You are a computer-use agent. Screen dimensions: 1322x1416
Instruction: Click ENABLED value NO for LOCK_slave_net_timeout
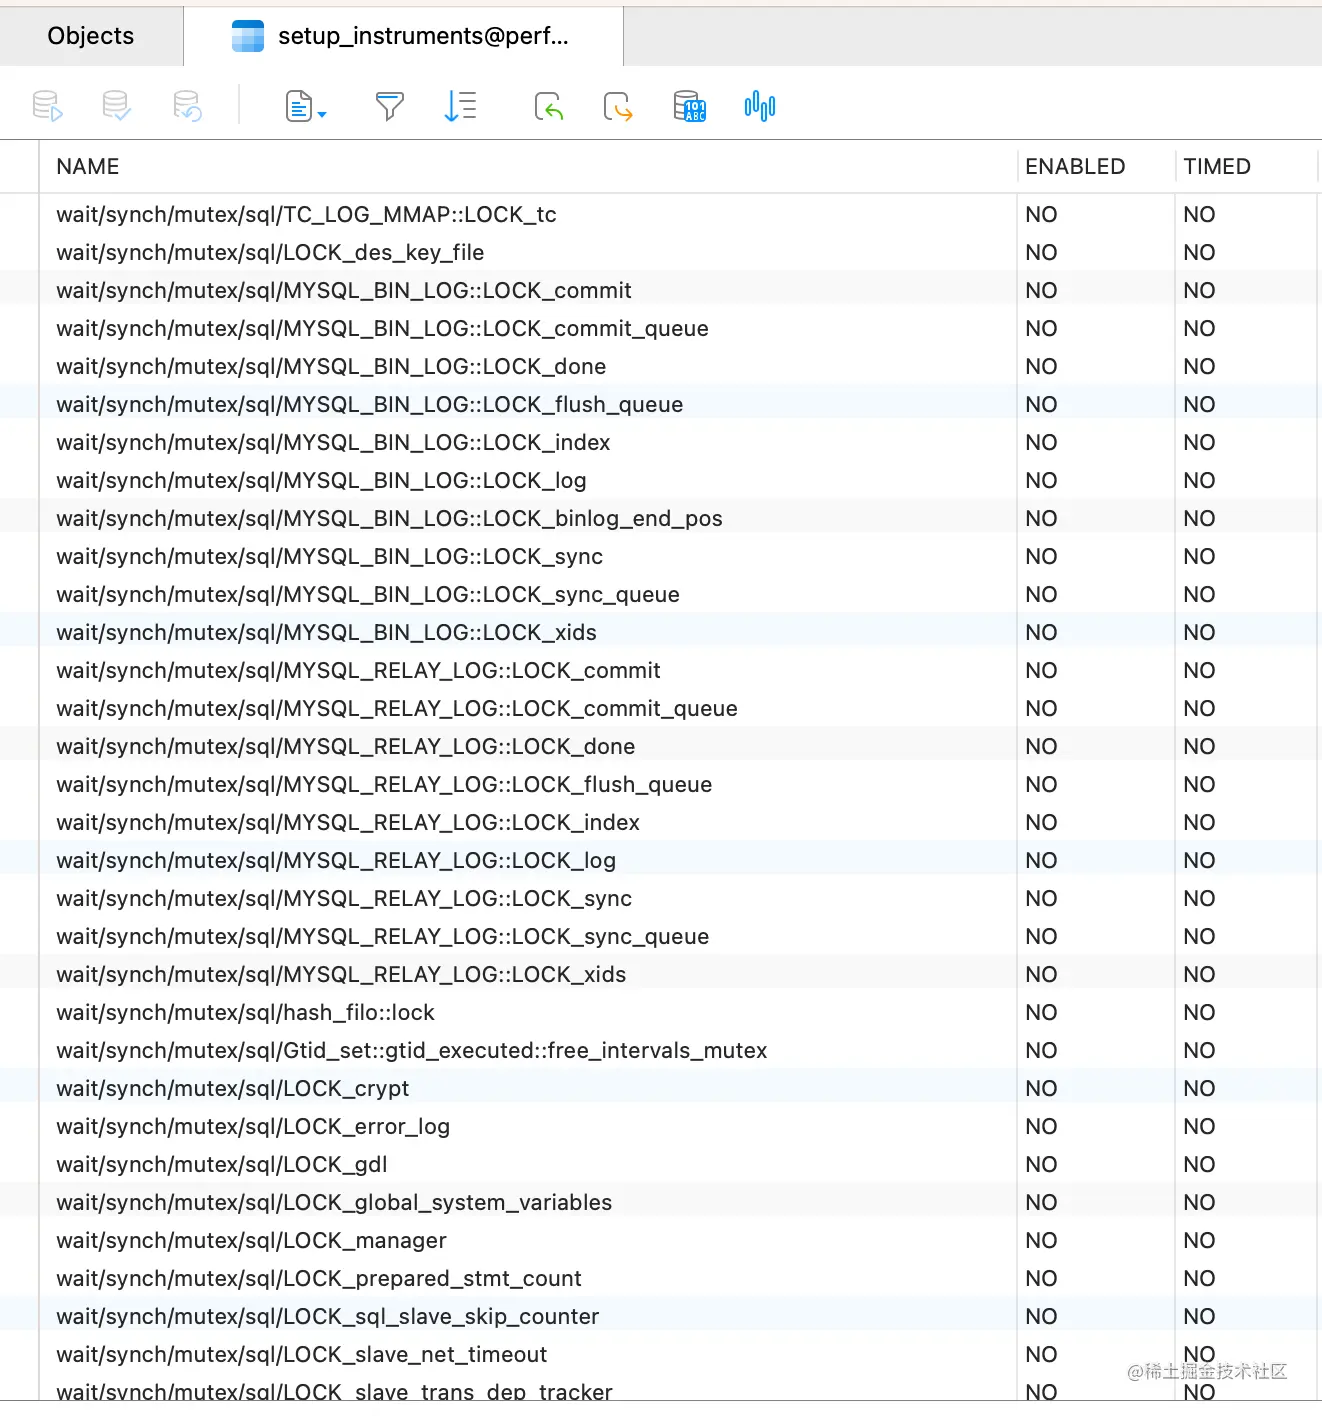tap(1041, 1354)
